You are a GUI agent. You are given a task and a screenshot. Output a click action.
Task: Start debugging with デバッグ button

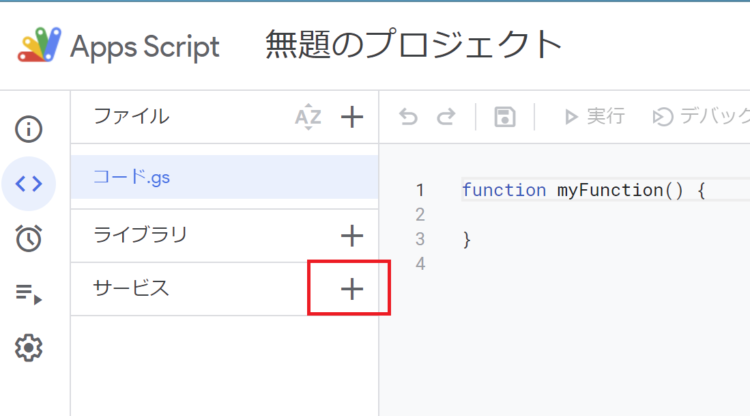(701, 116)
